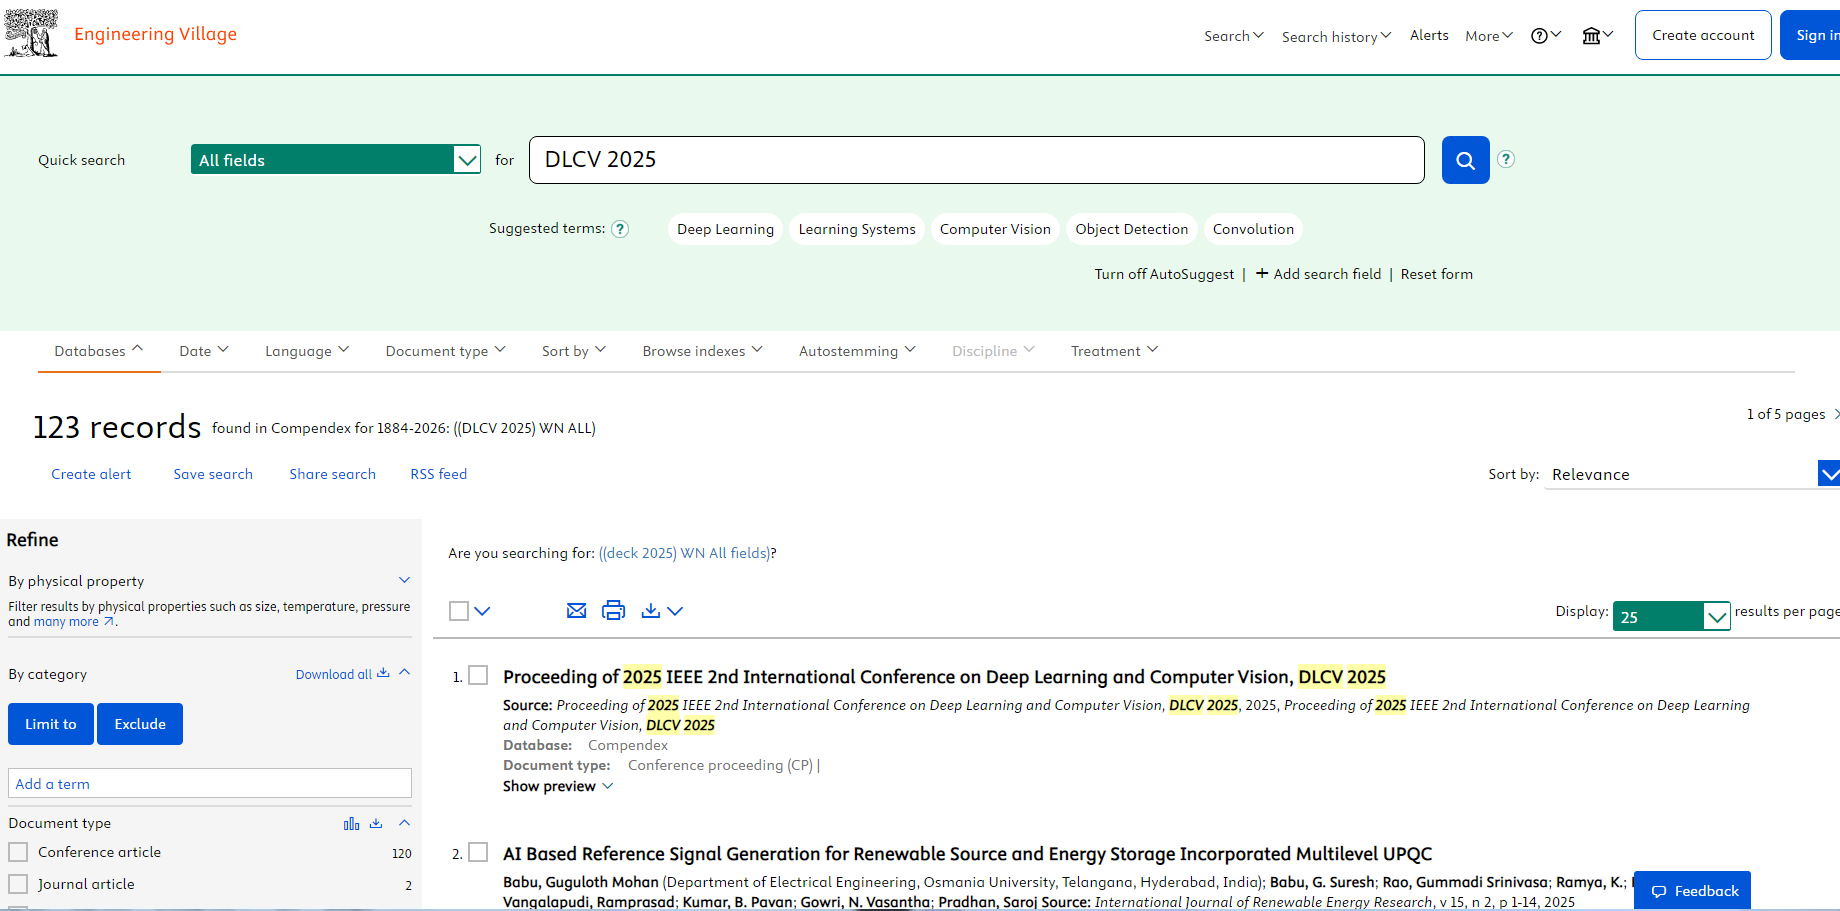Click the Feedback chat icon button

click(1692, 891)
